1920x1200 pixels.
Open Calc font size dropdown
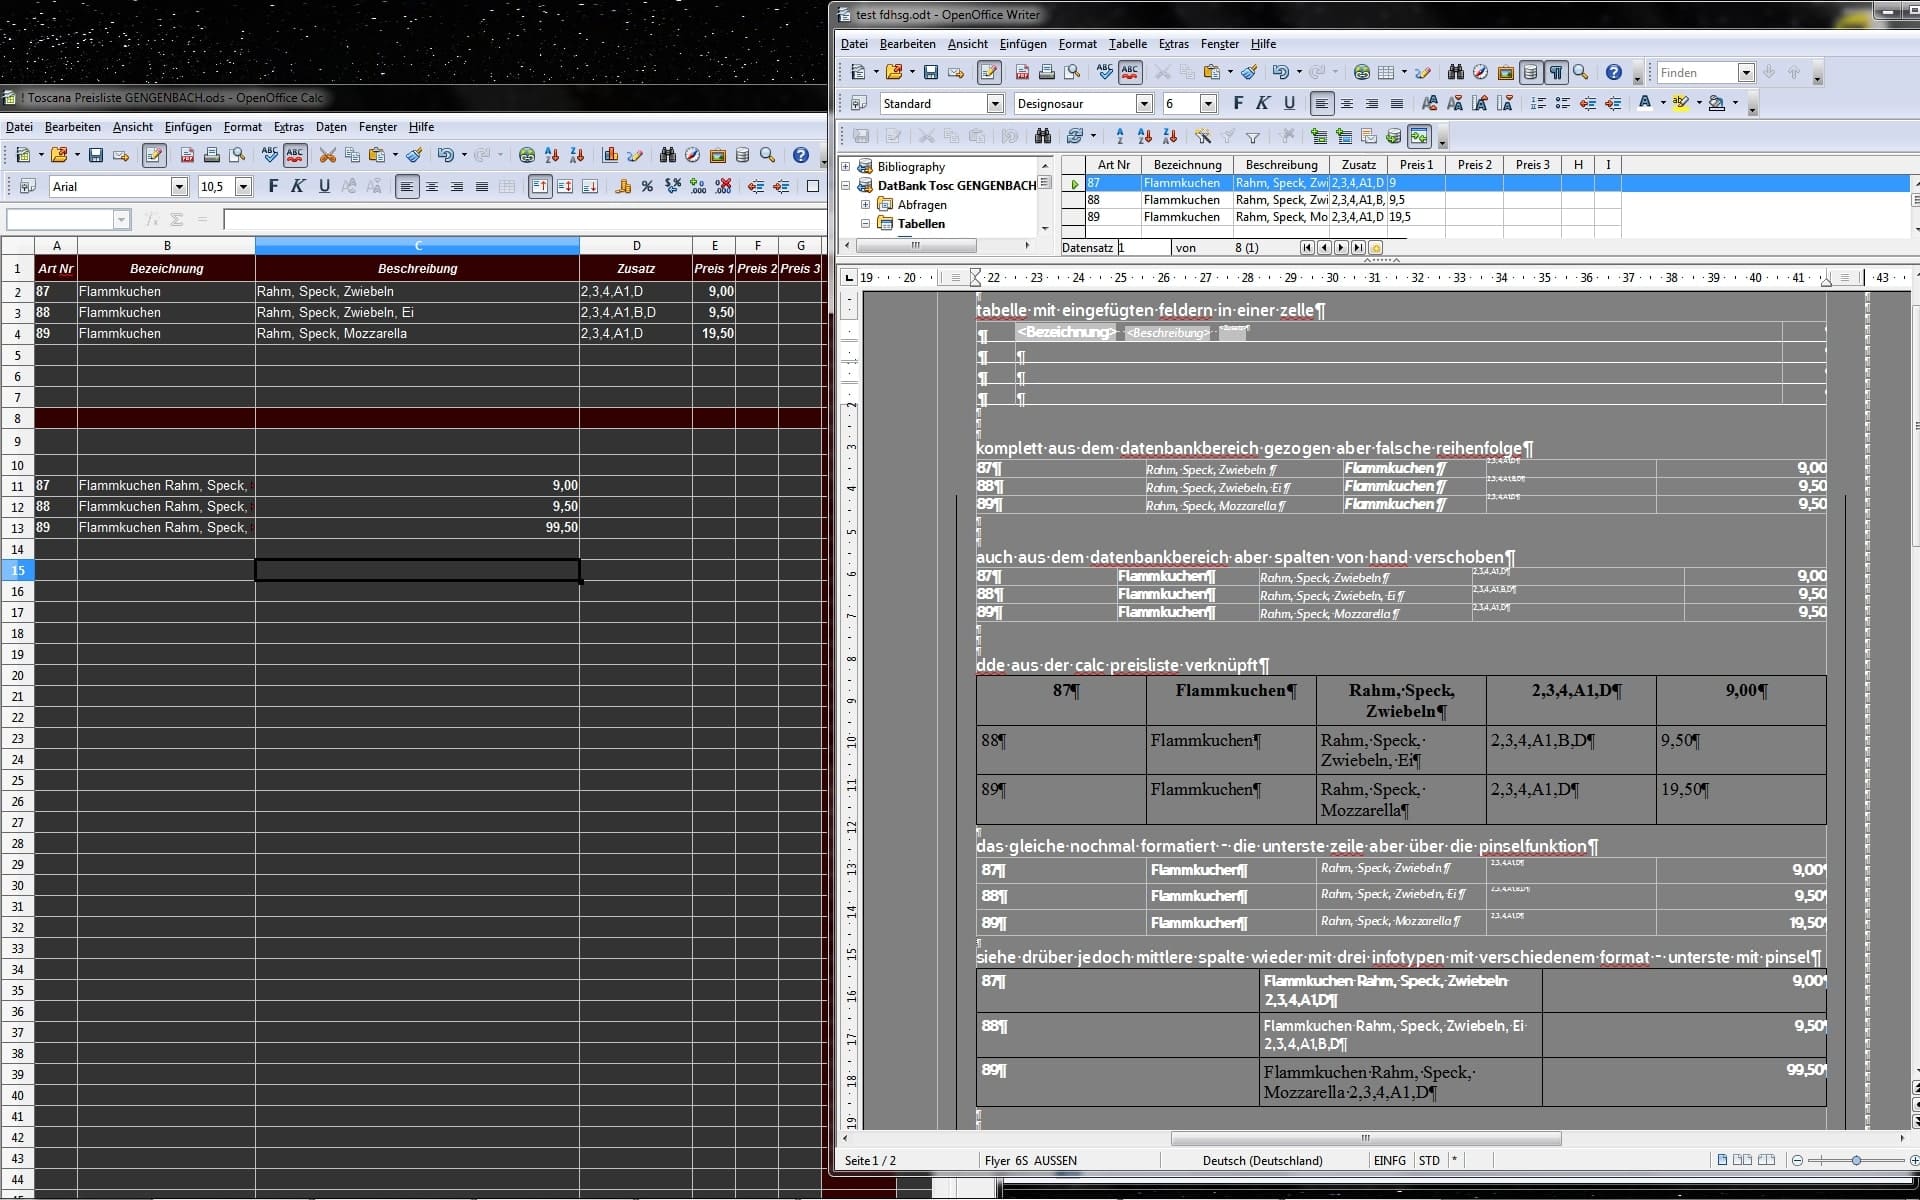(243, 187)
